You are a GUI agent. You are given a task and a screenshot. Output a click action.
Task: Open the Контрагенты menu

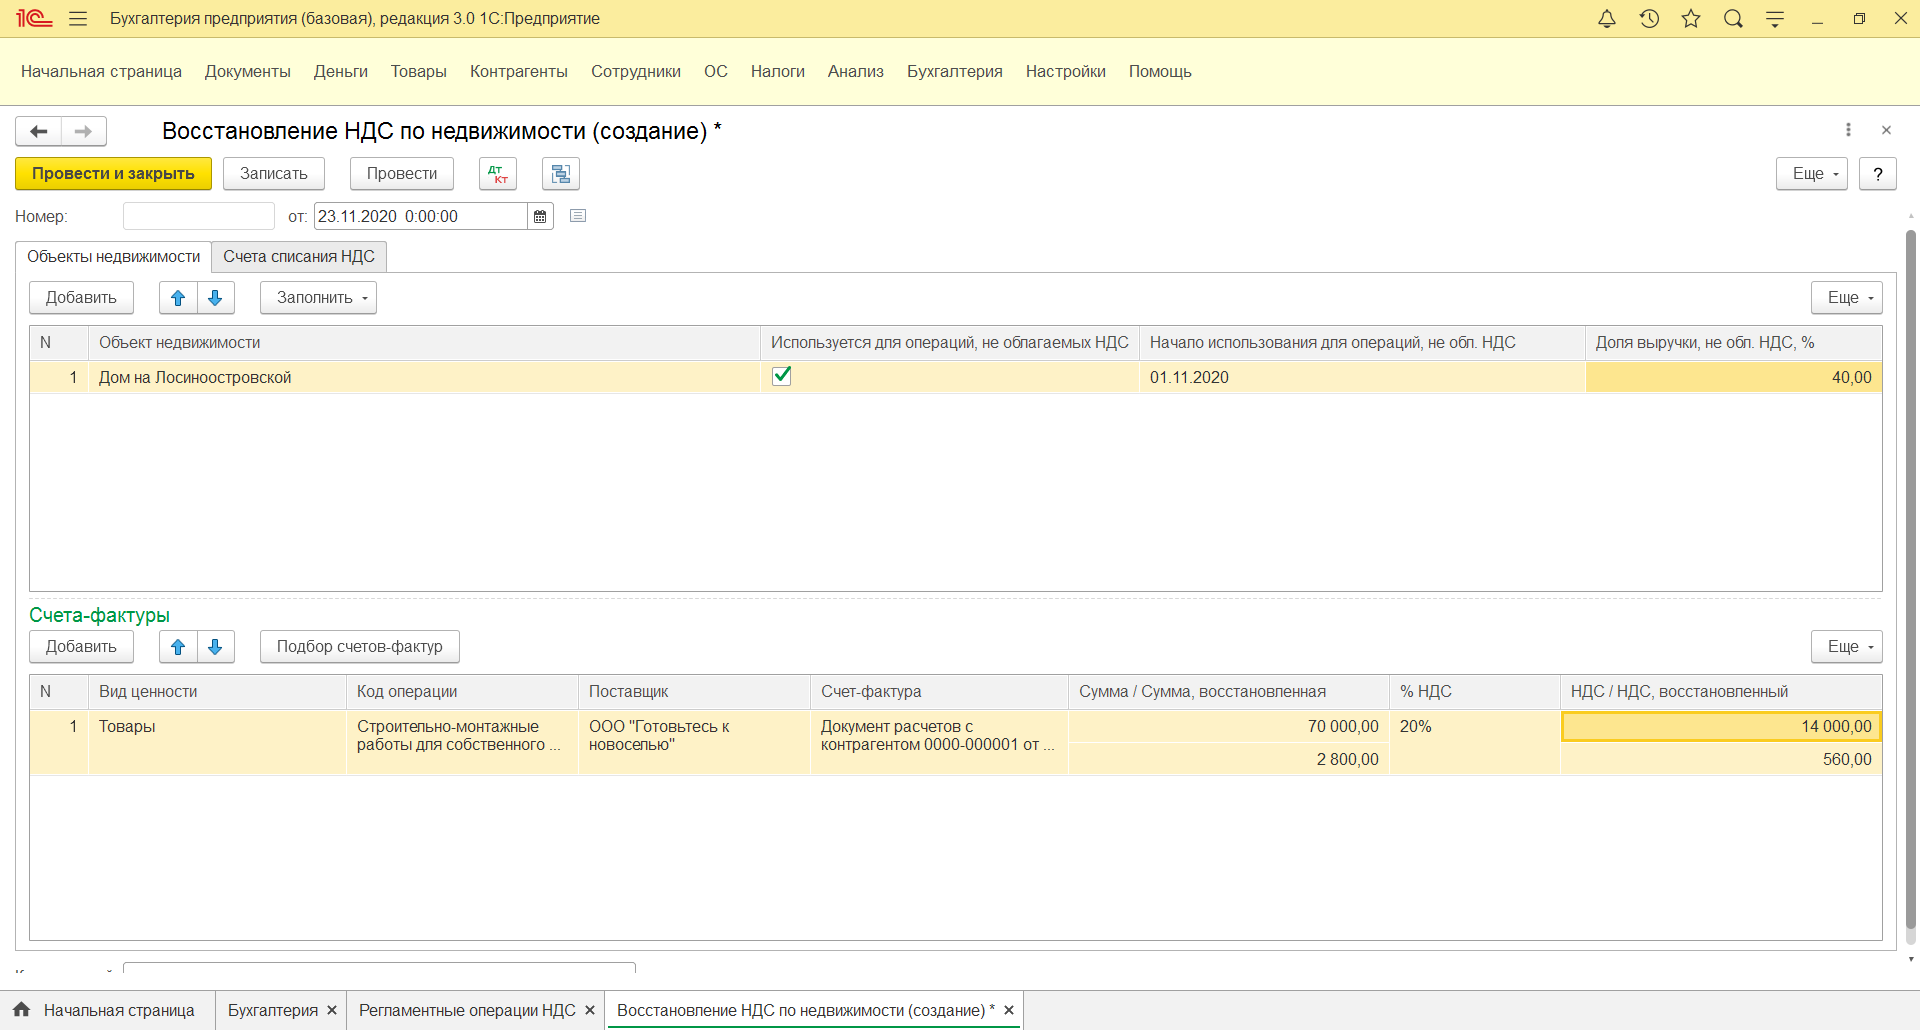519,72
